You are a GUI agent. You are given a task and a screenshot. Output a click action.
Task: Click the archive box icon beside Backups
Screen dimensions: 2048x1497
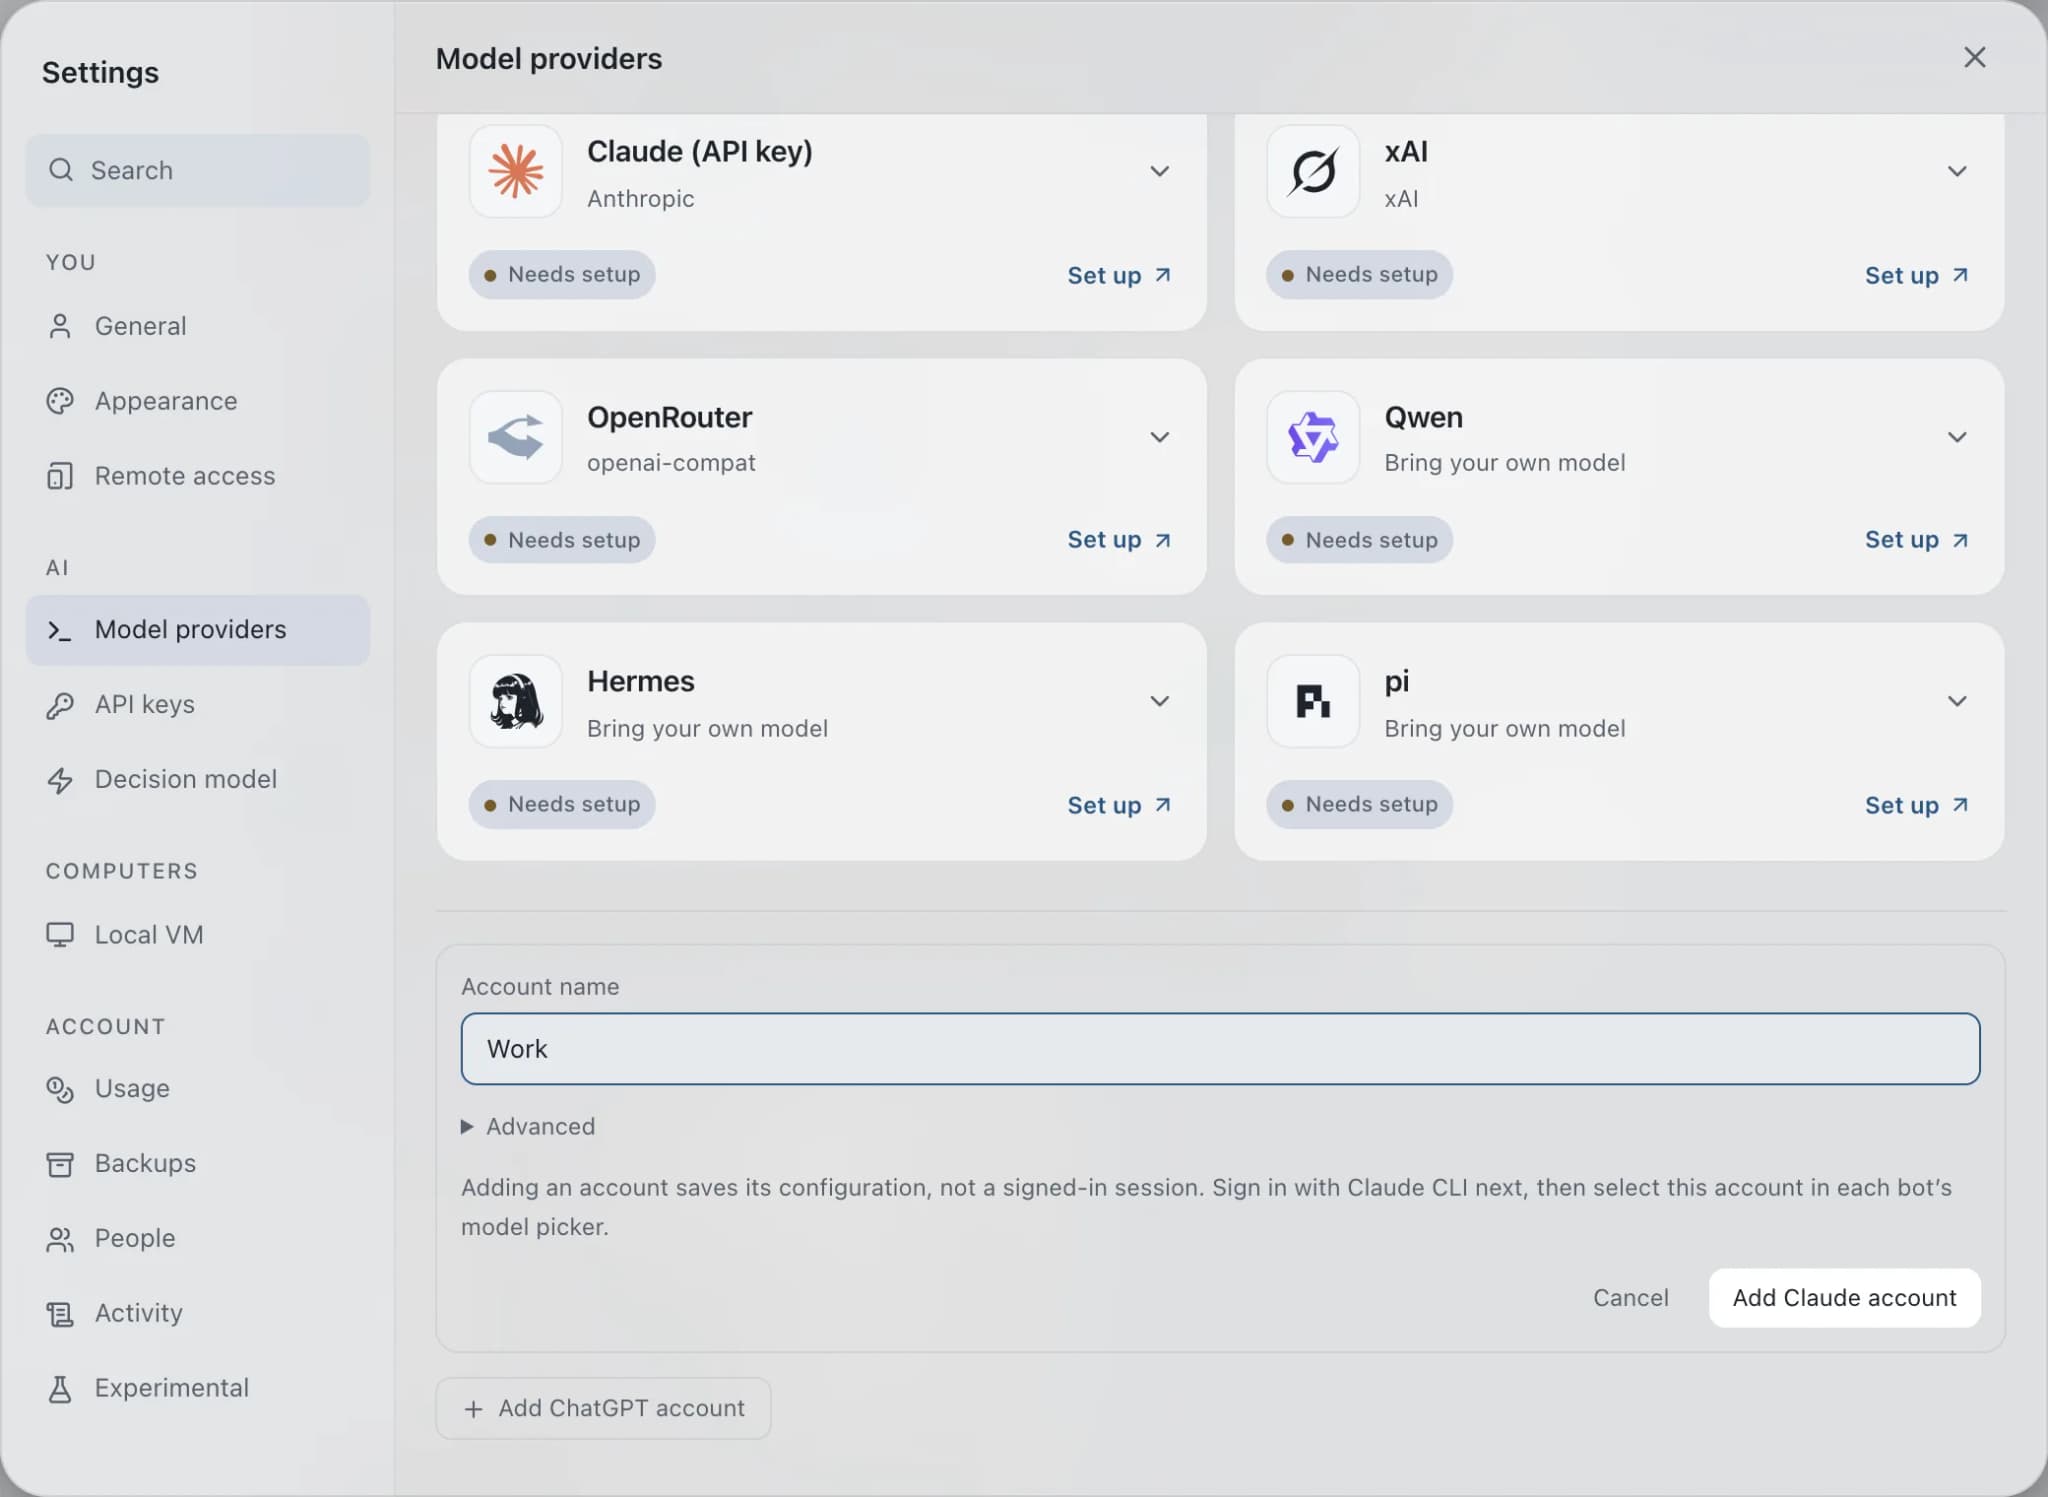coord(60,1164)
